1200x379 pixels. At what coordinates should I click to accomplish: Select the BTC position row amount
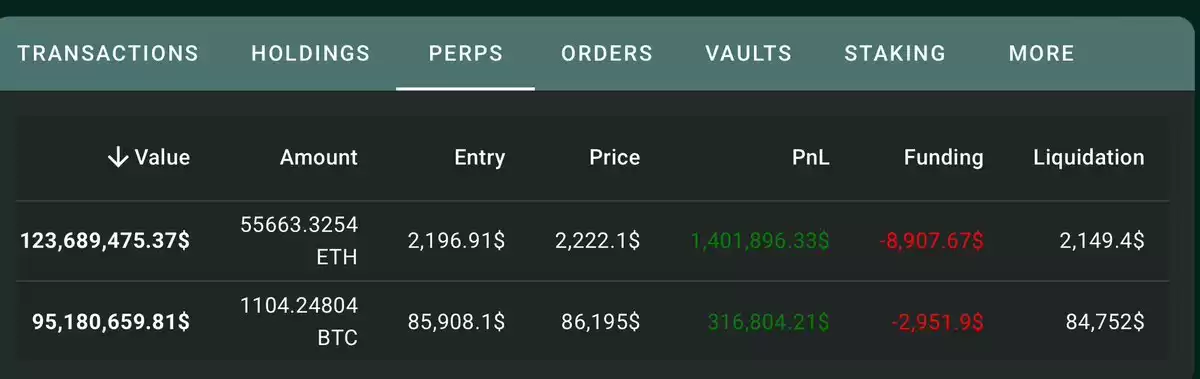pyautogui.click(x=299, y=322)
